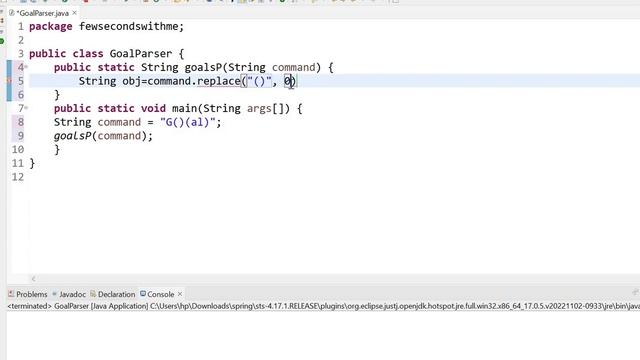The height and width of the screenshot is (360, 640).
Task: Click 'obj=command' on line 5
Action: [156, 81]
